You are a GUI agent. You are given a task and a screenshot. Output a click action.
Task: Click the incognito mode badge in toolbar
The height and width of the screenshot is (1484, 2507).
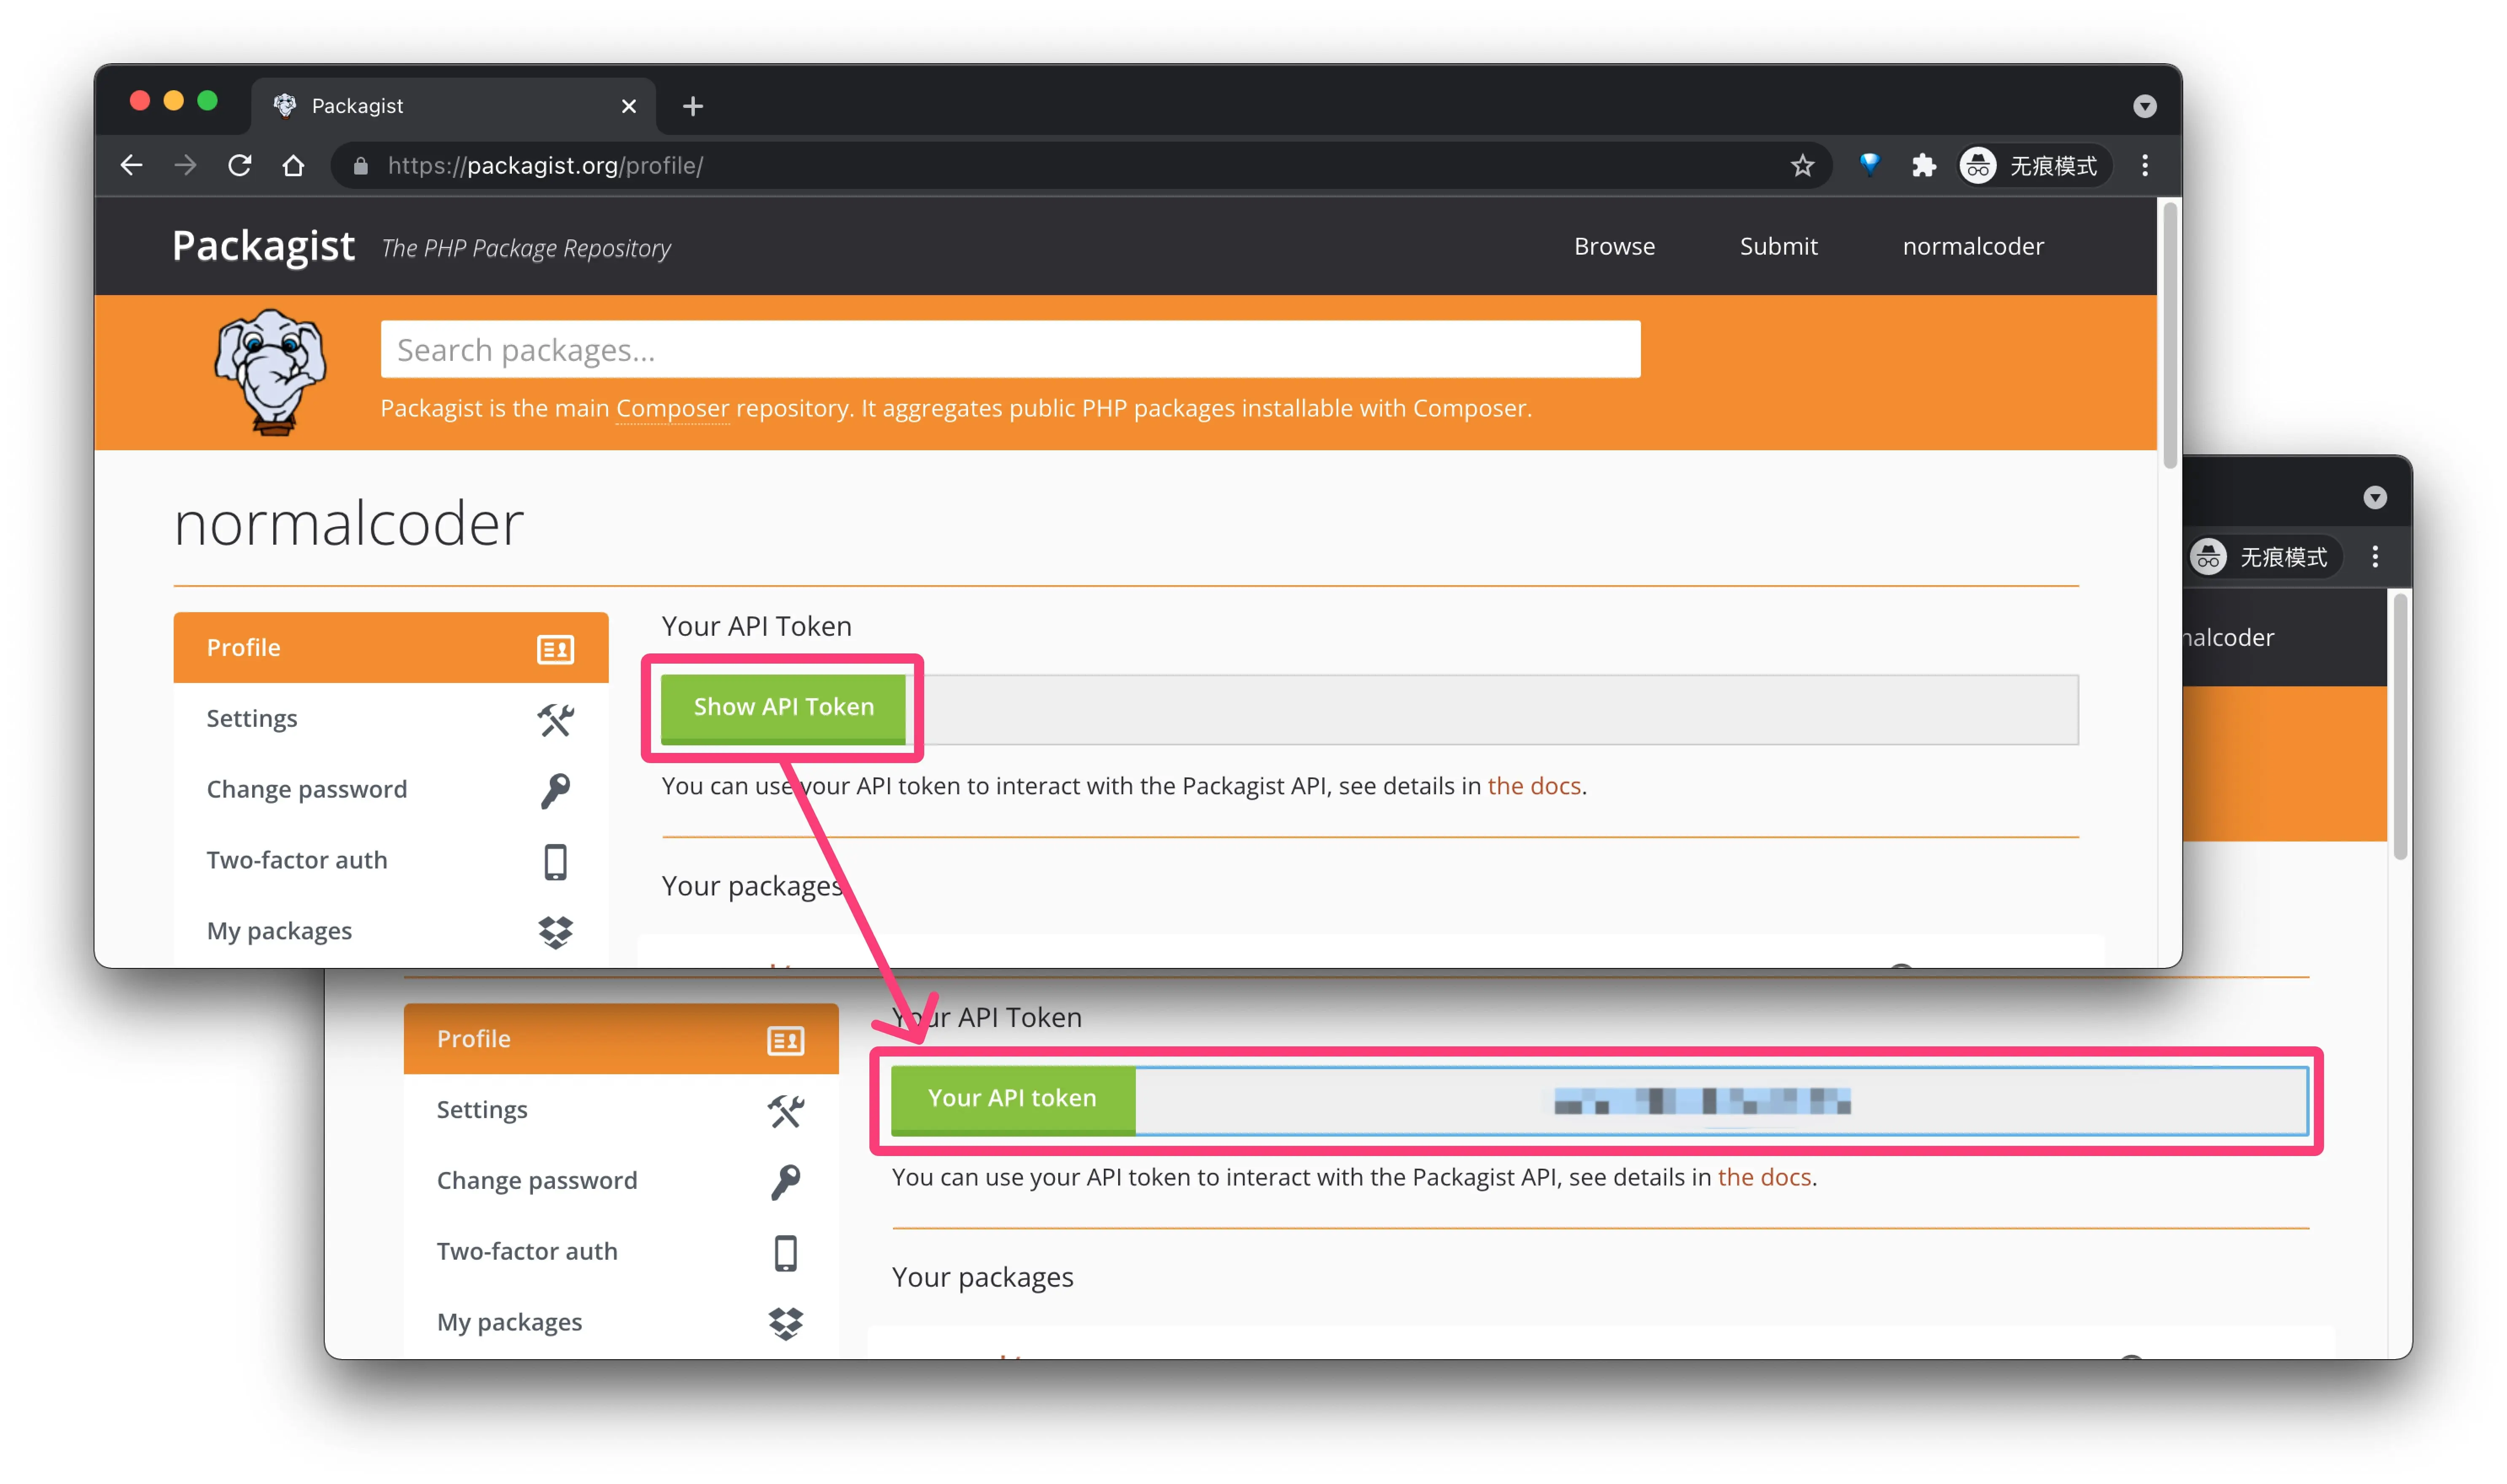pos(2031,165)
